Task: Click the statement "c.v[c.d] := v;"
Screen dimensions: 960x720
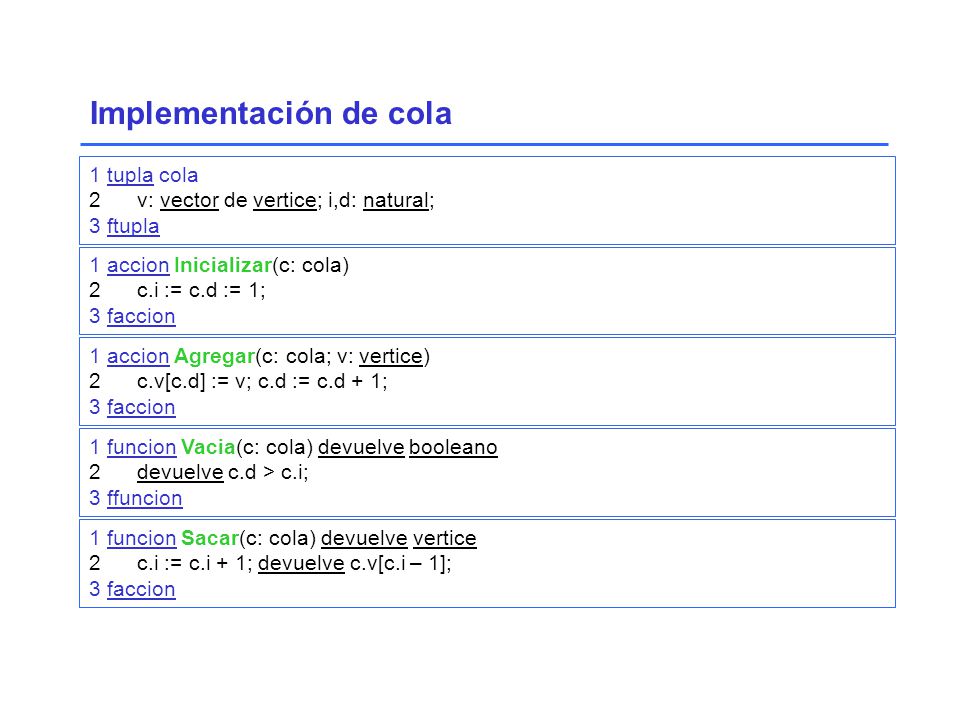Action: point(194,381)
